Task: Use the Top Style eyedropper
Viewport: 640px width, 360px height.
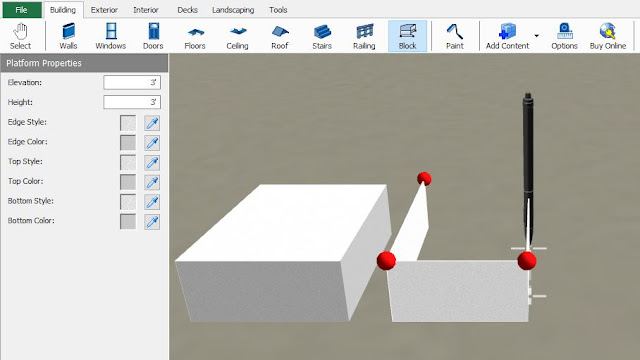Action: tap(152, 162)
